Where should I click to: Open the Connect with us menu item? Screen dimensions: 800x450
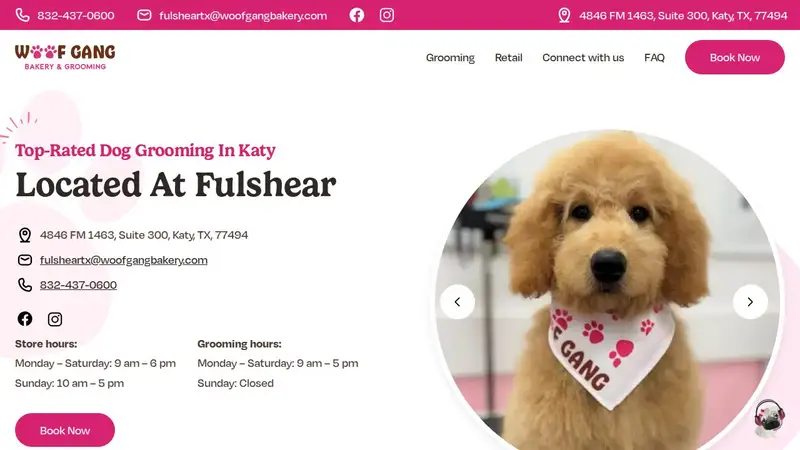pos(583,58)
